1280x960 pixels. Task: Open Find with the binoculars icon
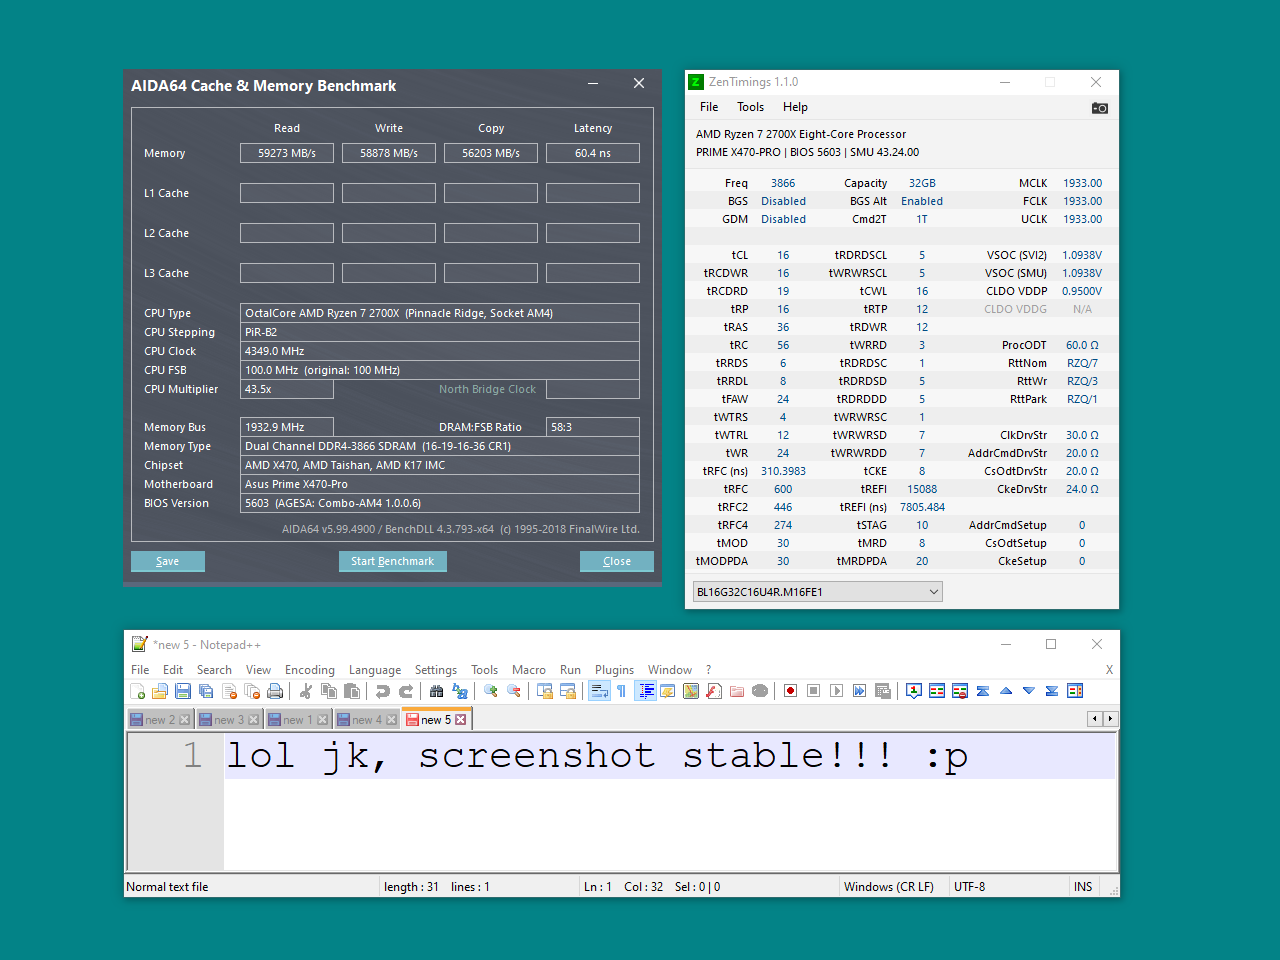coord(436,691)
